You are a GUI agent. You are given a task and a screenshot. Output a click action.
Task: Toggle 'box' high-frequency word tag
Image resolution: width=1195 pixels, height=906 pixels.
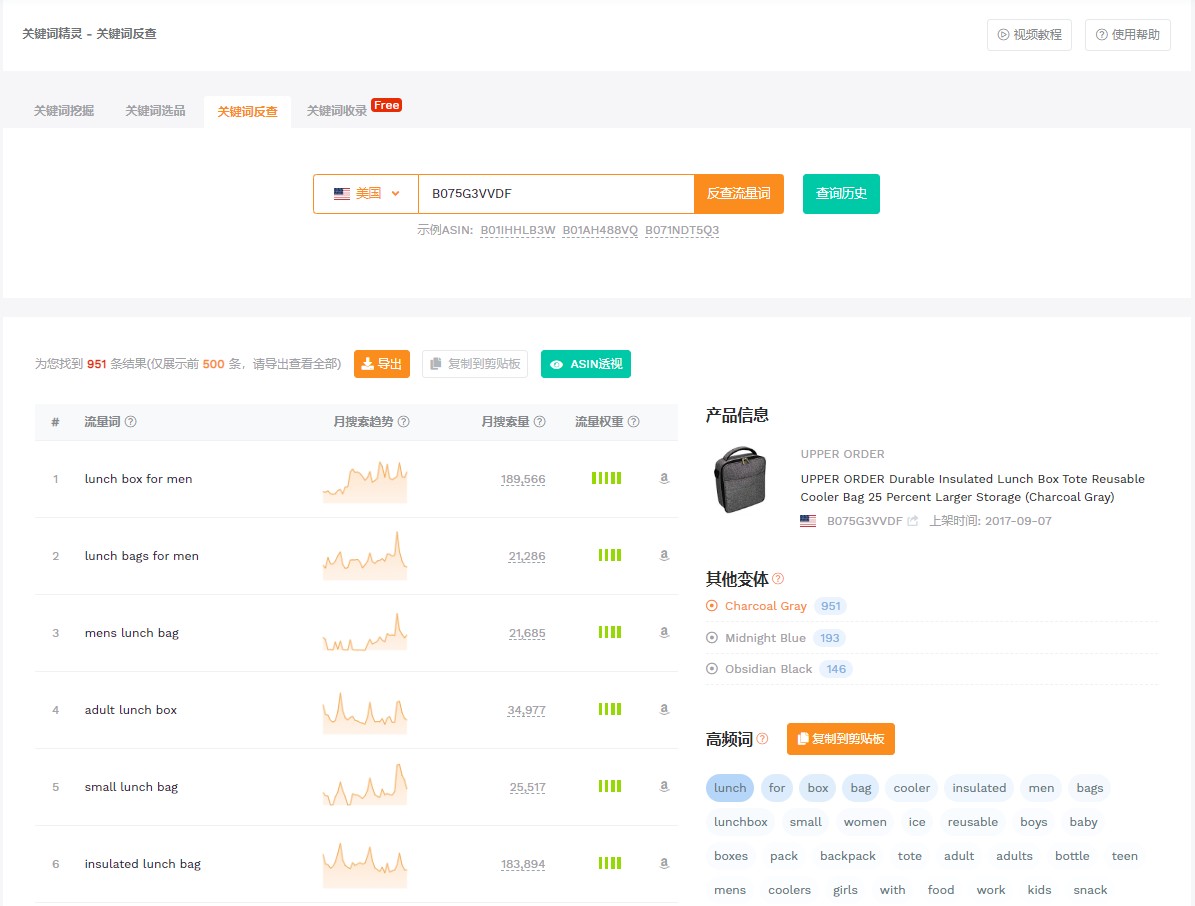pyautogui.click(x=818, y=788)
